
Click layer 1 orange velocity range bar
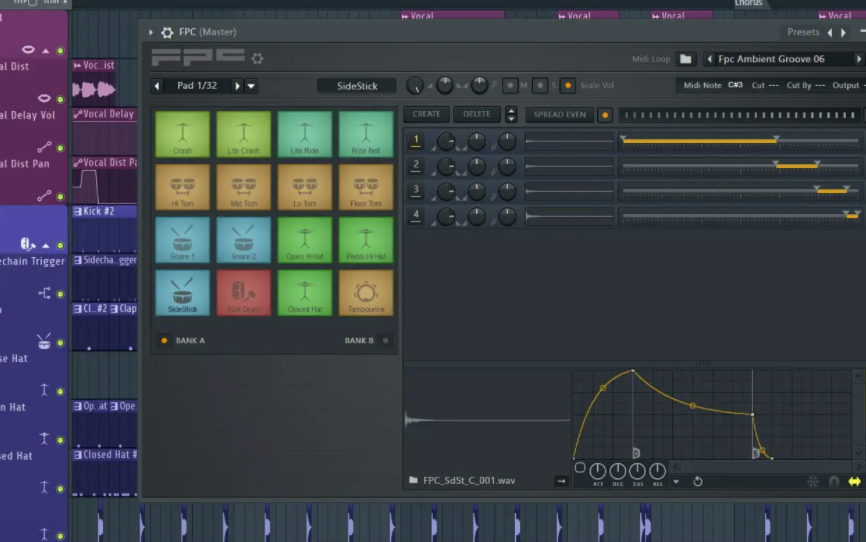tap(699, 141)
